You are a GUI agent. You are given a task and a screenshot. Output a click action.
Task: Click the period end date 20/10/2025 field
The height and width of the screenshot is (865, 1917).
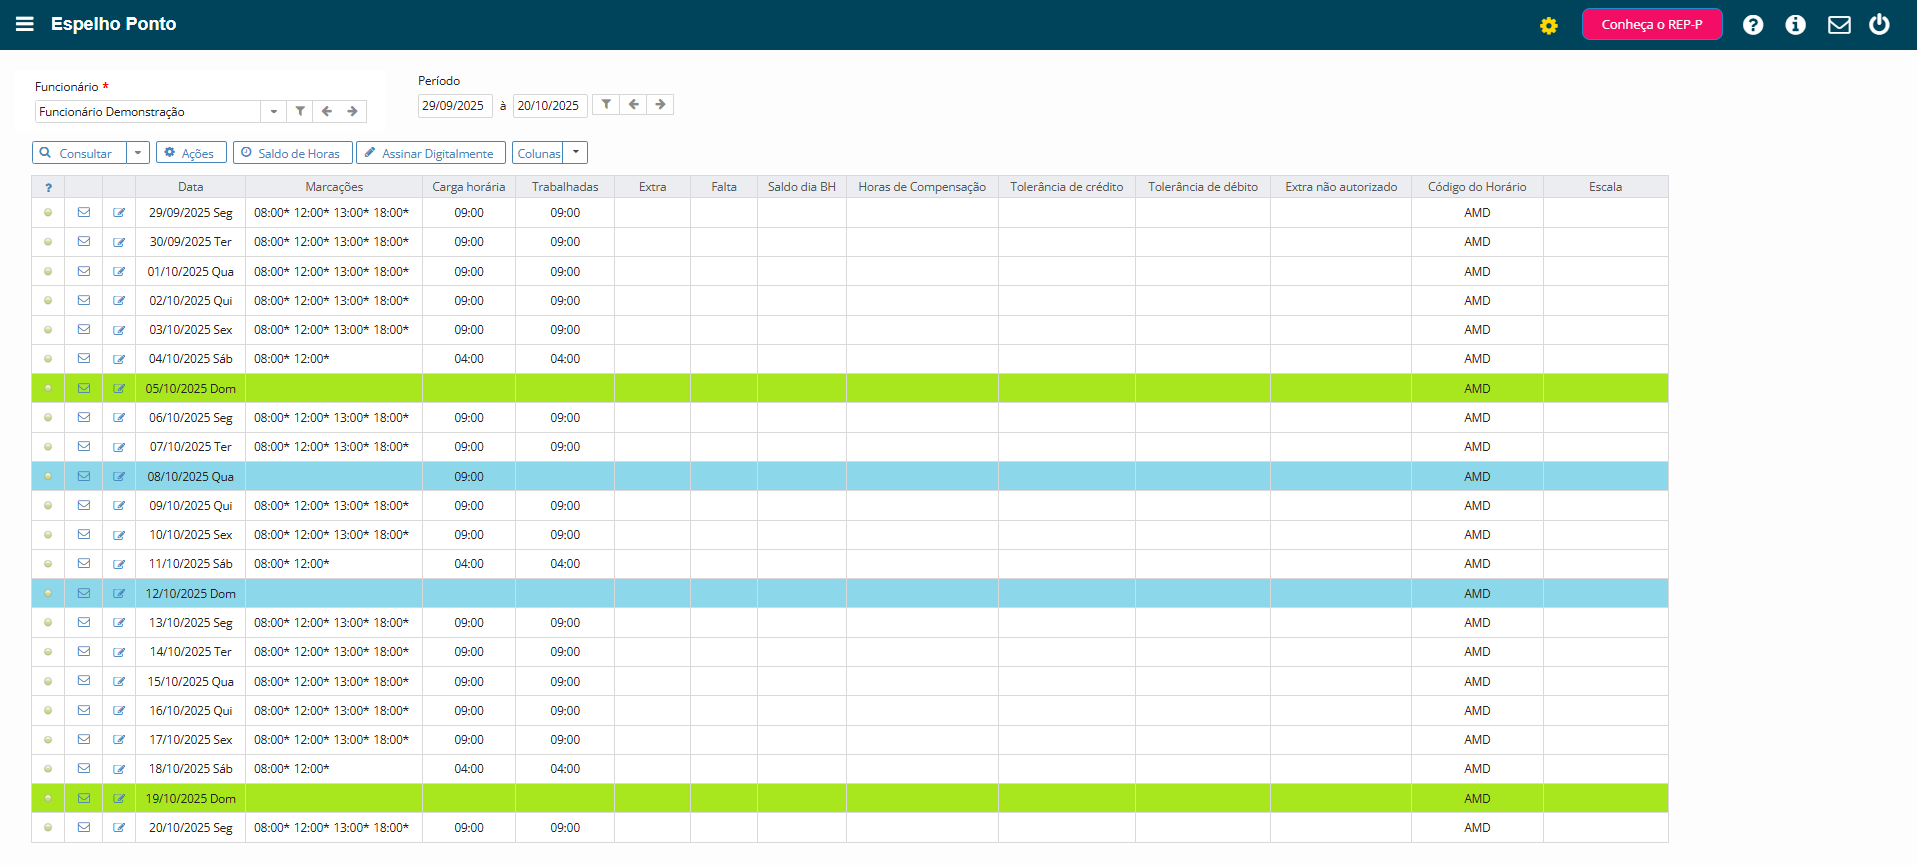coord(549,105)
